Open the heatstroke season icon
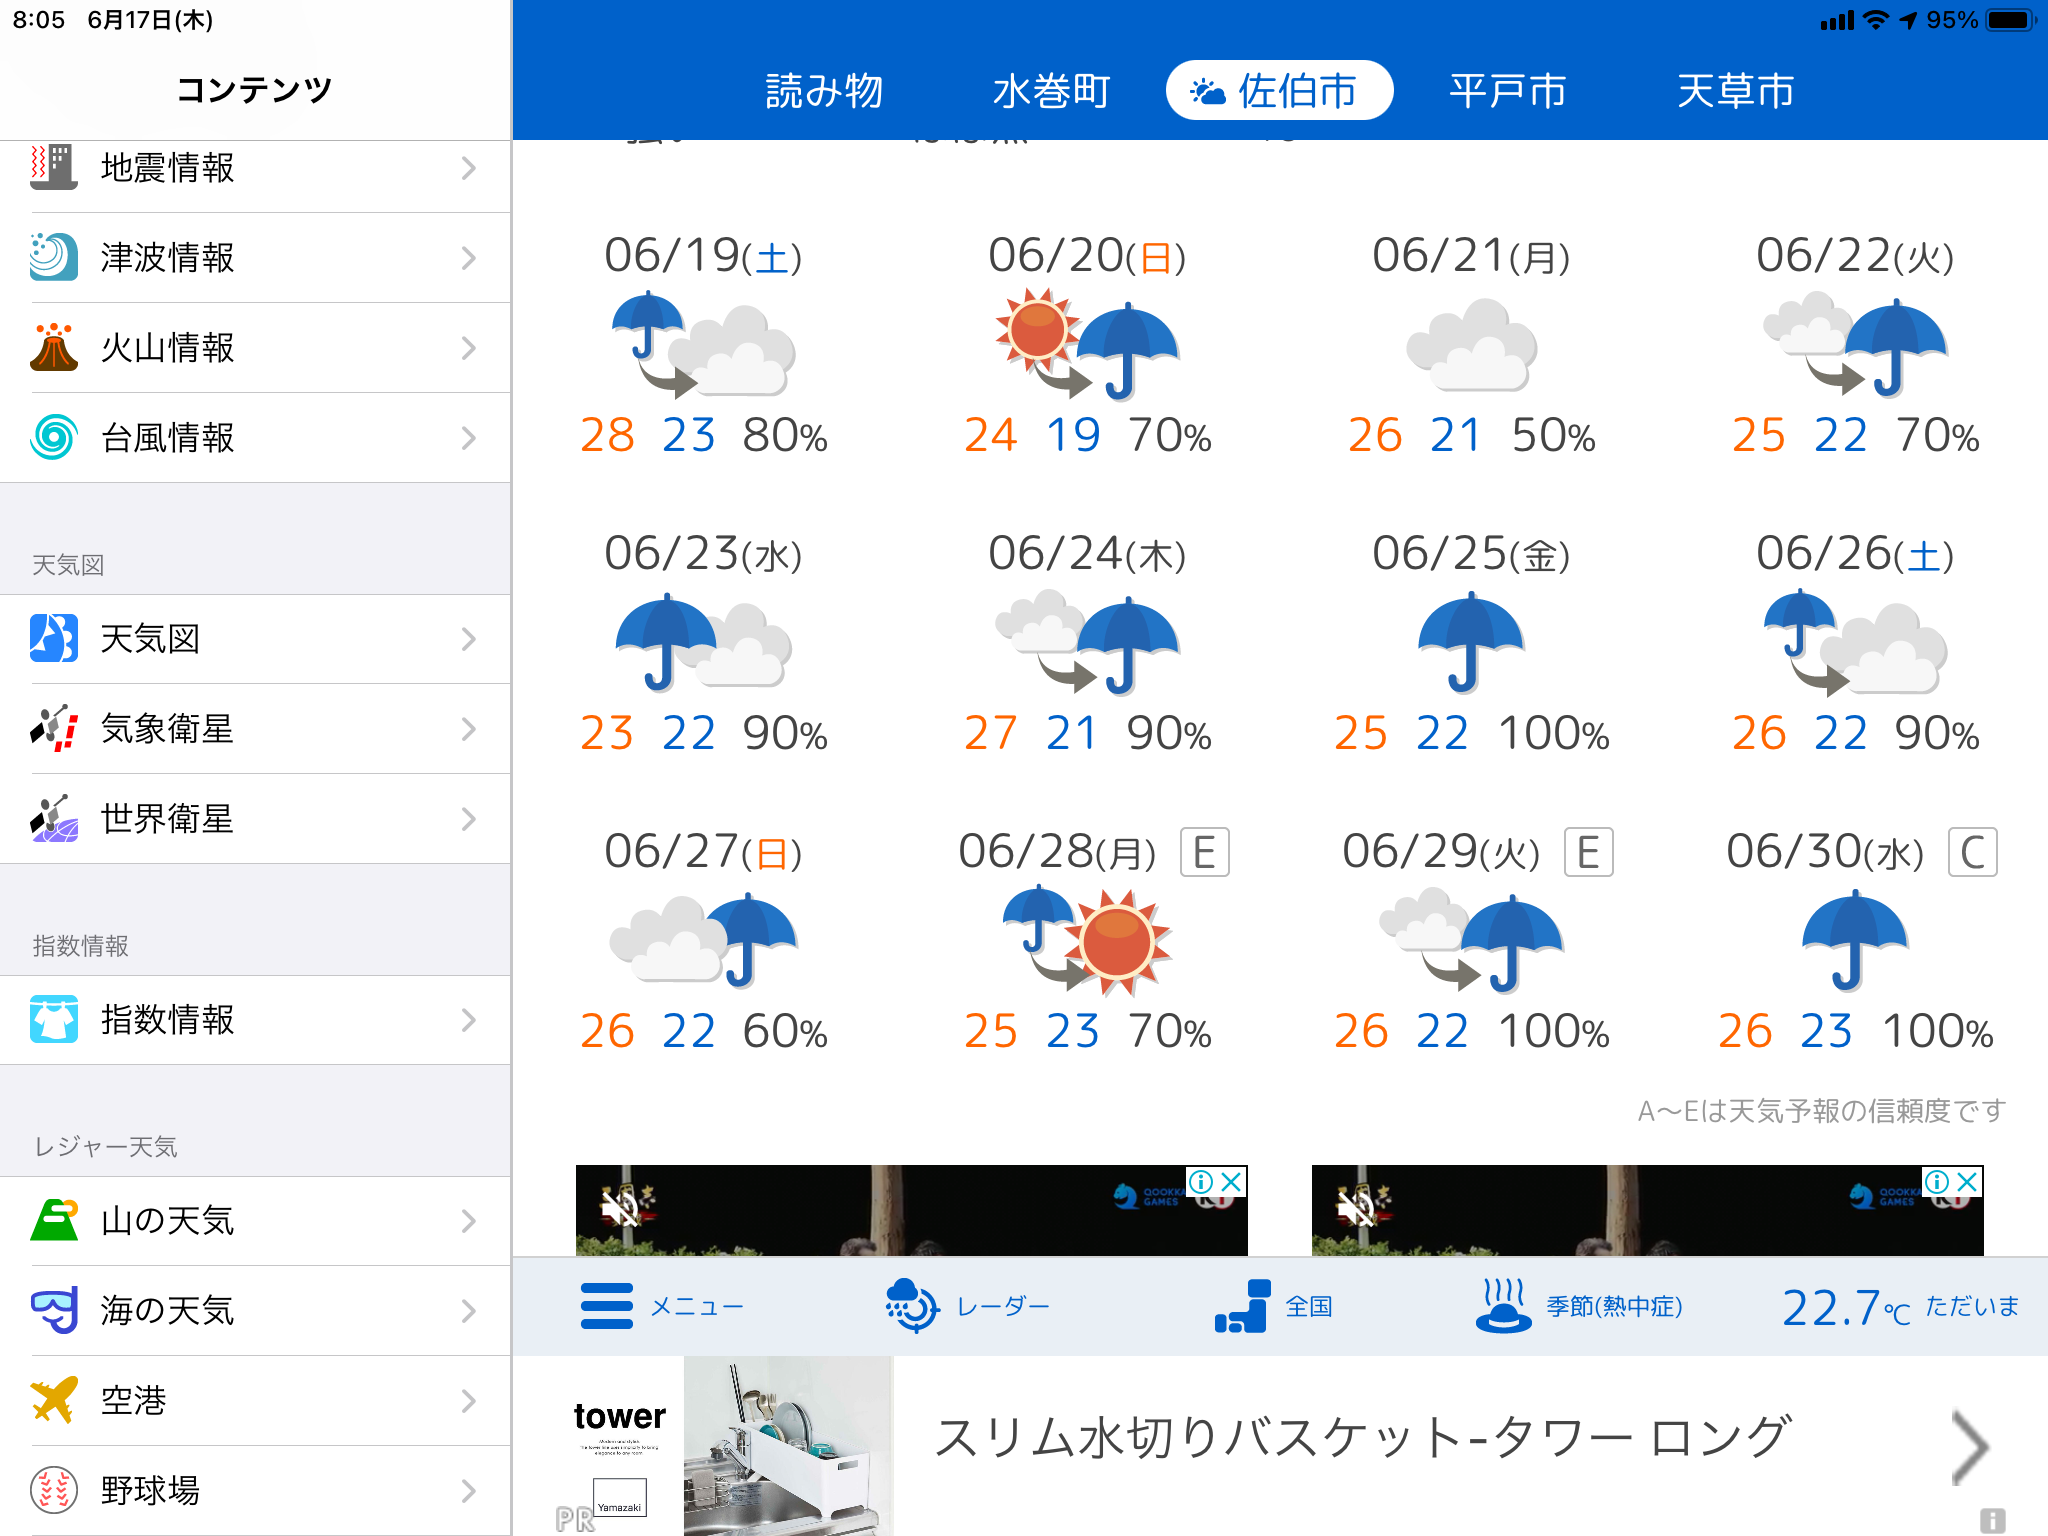The image size is (2048, 1536). [x=1502, y=1306]
